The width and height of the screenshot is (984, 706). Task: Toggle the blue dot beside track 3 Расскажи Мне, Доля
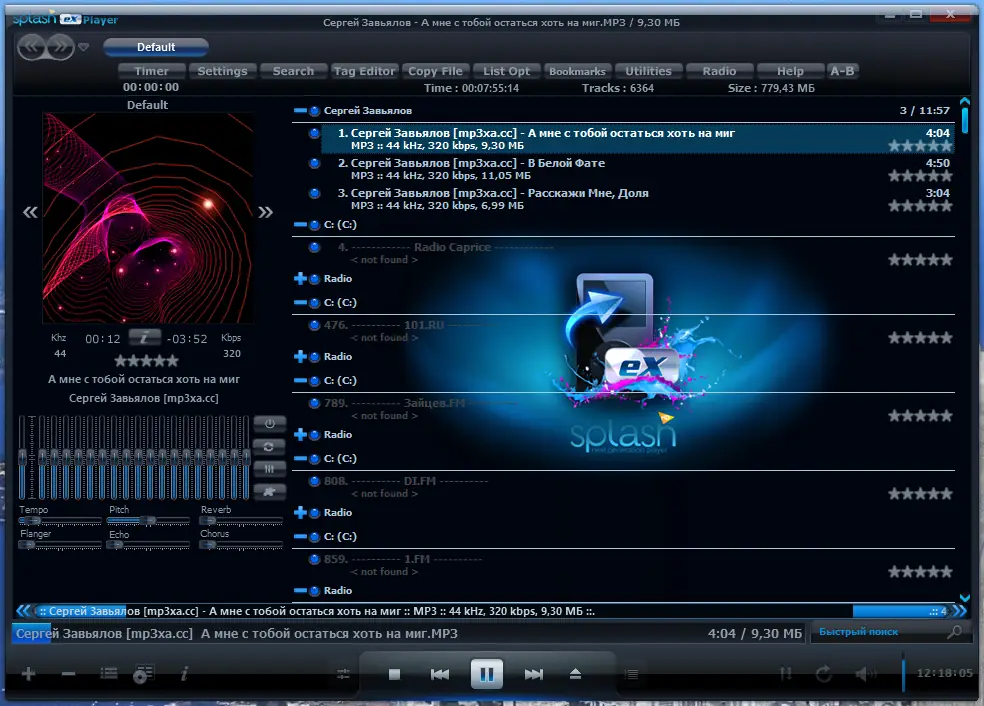[314, 193]
